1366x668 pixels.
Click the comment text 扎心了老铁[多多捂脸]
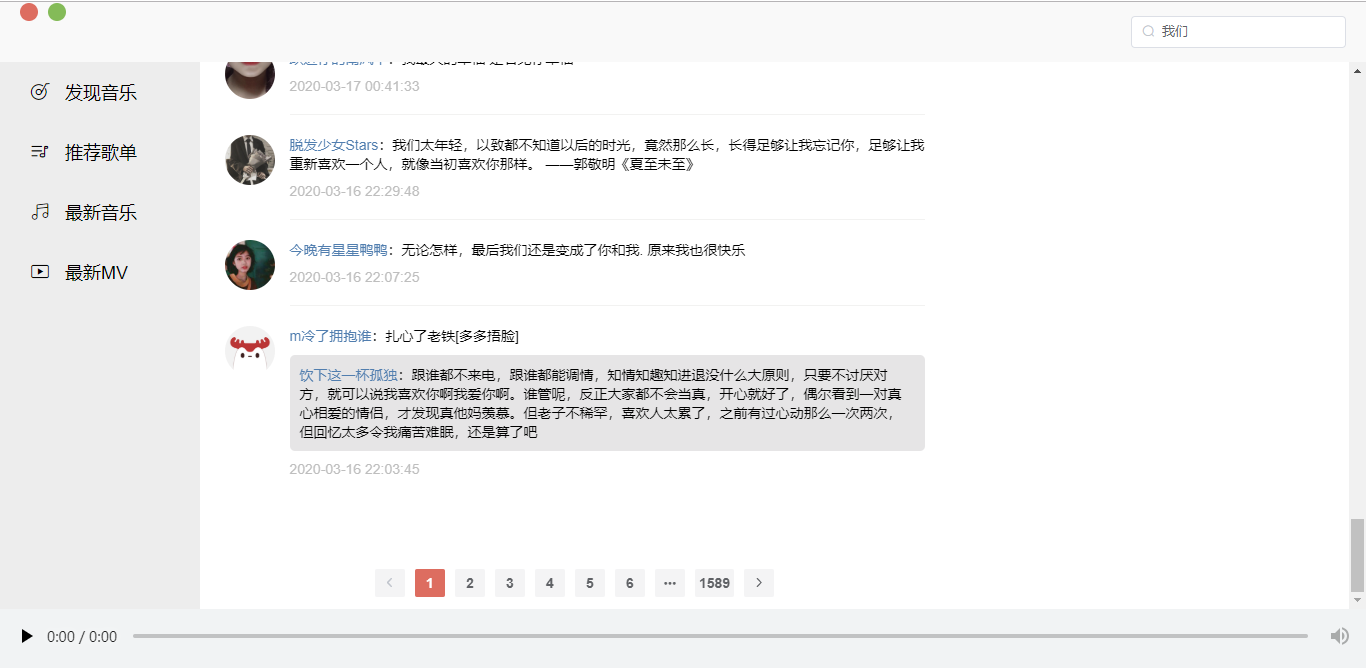[x=452, y=336]
